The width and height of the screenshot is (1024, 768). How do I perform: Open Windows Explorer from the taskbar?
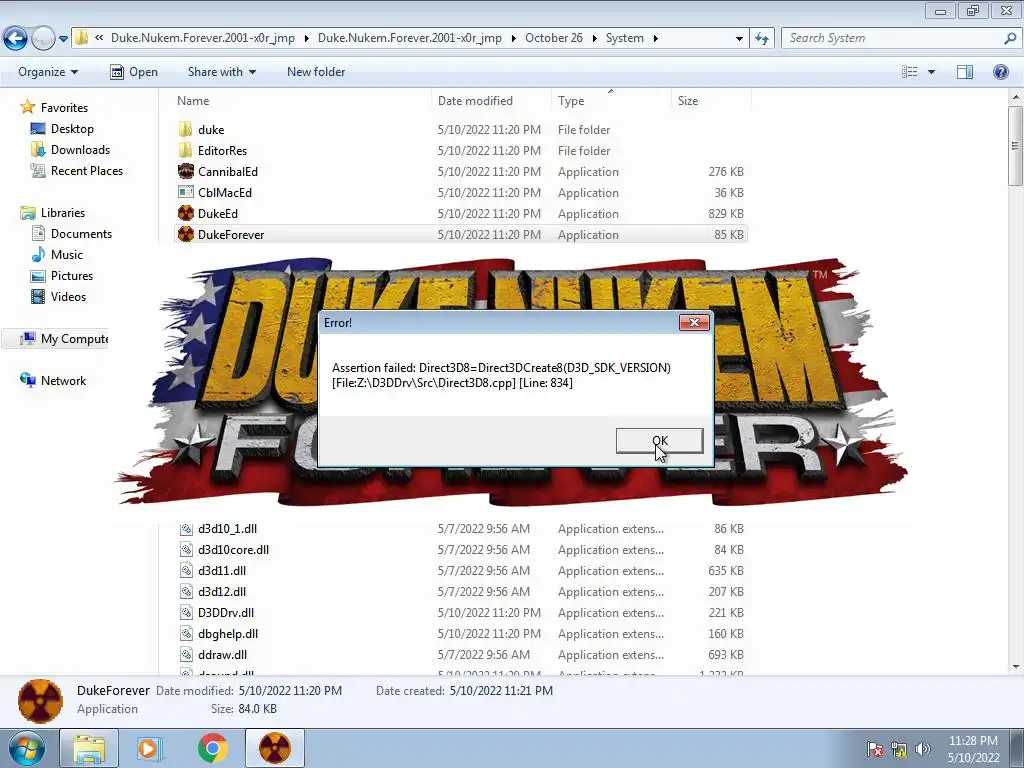tap(89, 748)
